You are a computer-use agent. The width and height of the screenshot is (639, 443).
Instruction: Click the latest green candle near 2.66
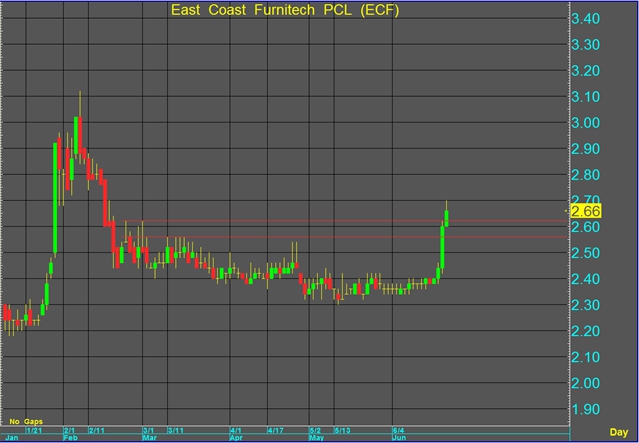pyautogui.click(x=447, y=218)
